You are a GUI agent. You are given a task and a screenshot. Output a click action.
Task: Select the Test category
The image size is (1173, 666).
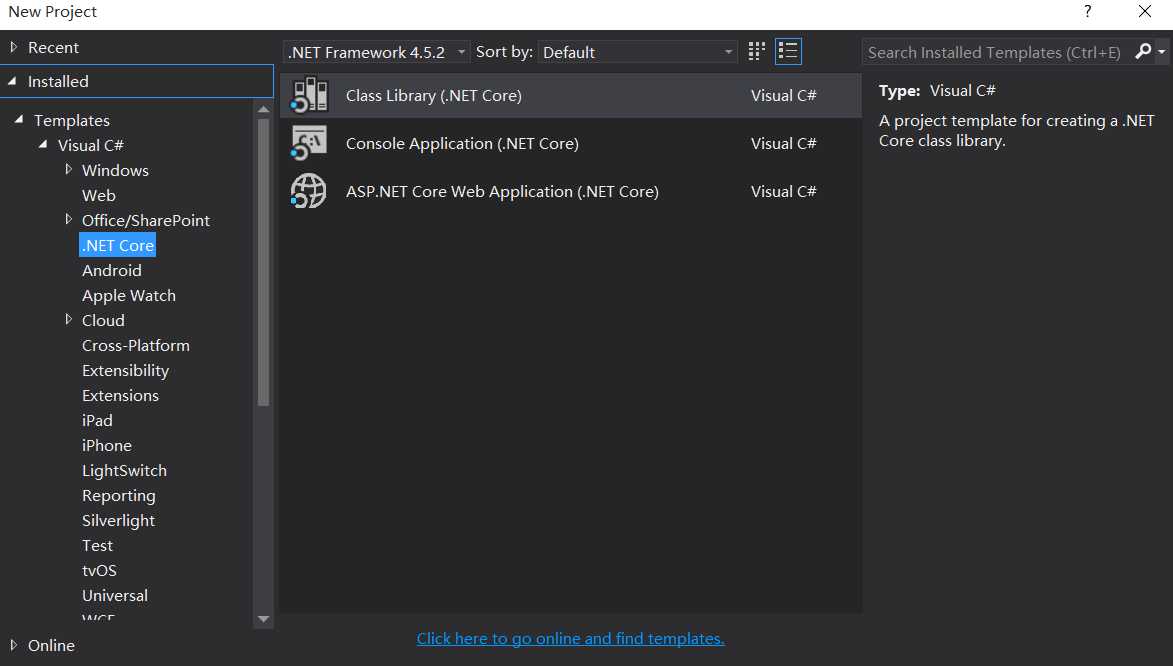tap(97, 546)
